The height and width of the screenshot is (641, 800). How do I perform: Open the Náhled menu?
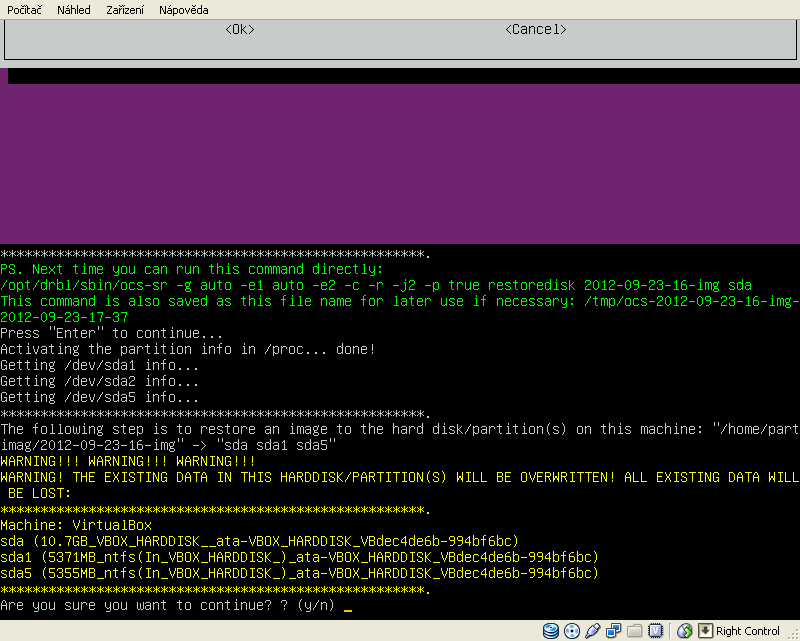[x=73, y=10]
